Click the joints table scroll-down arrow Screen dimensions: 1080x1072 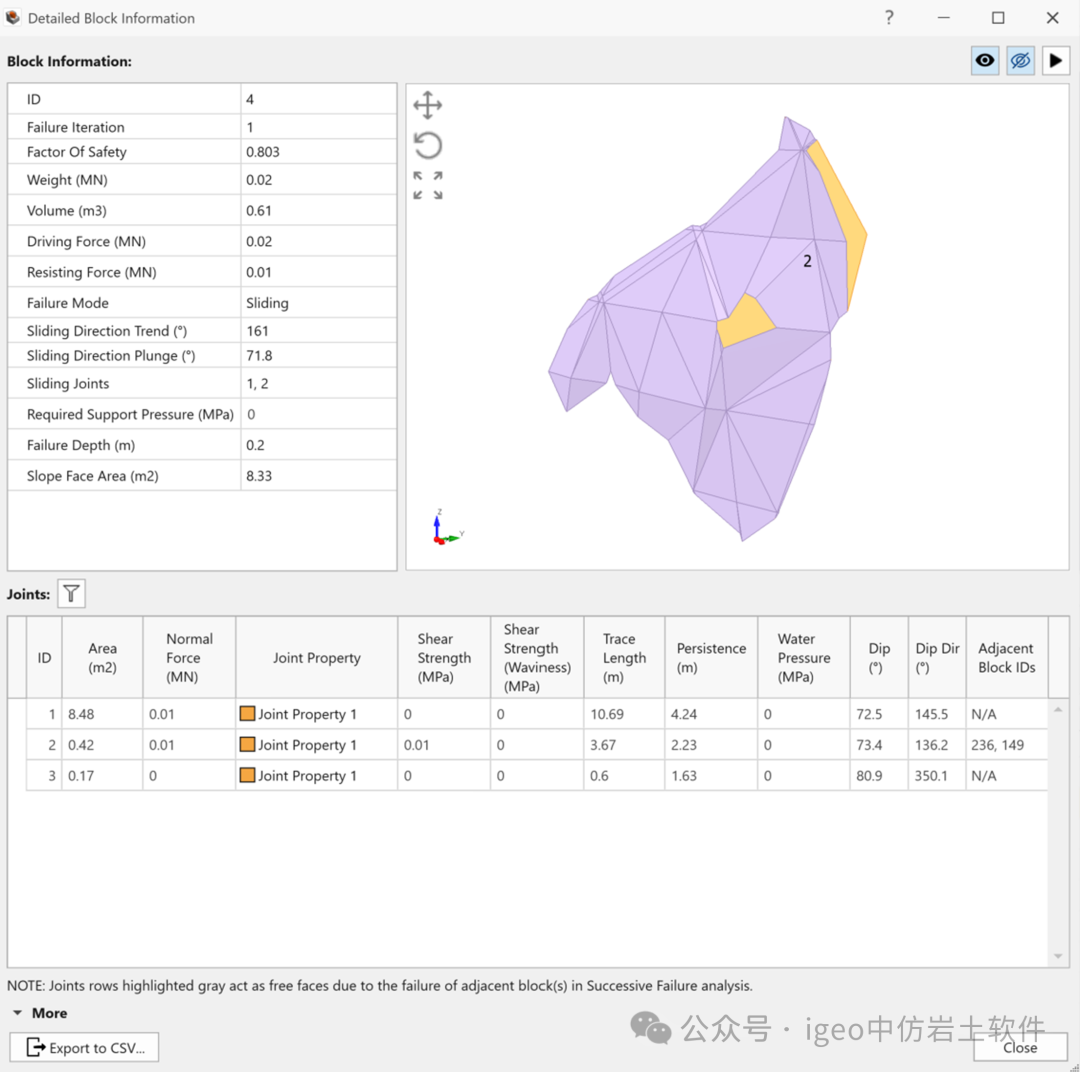(x=1058, y=957)
